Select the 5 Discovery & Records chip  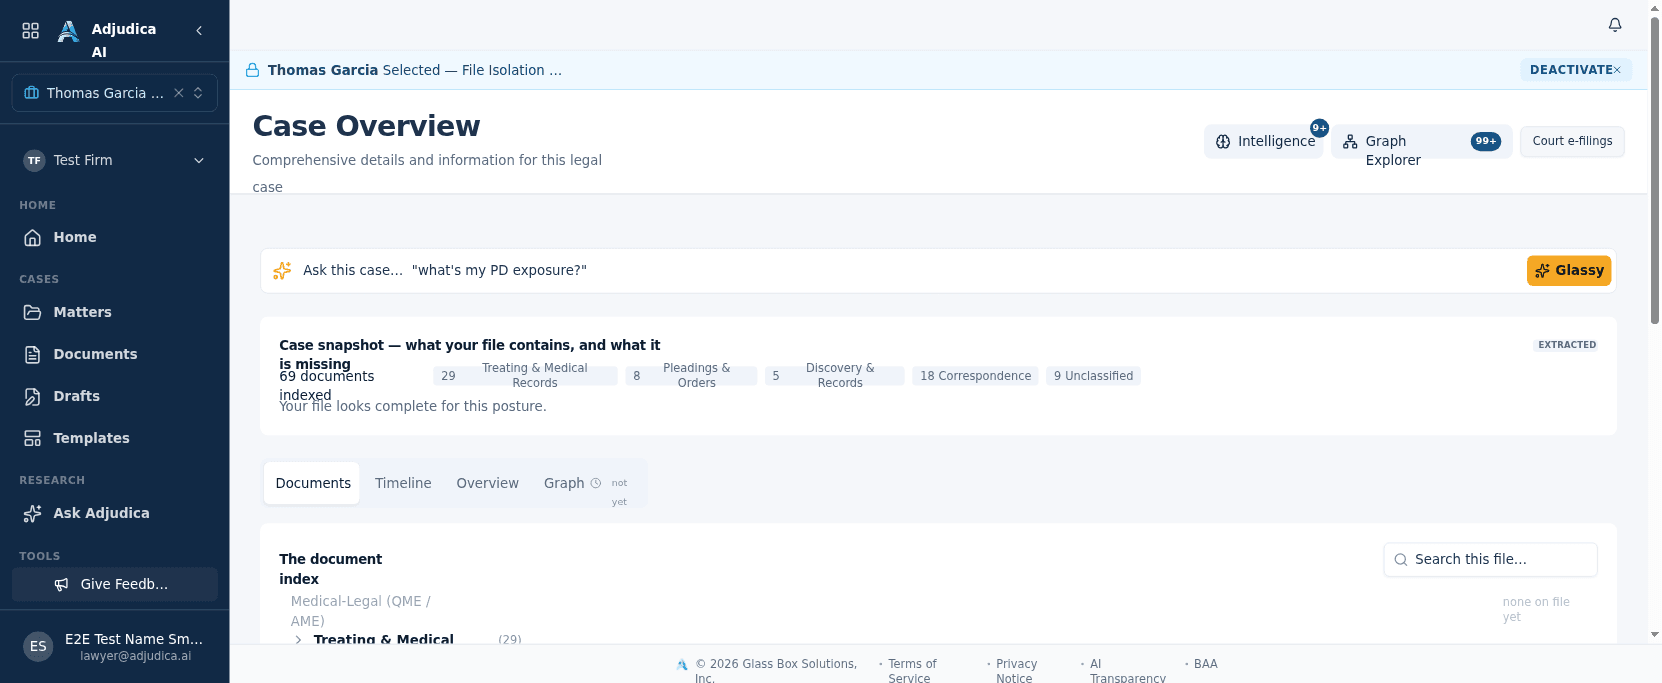834,376
